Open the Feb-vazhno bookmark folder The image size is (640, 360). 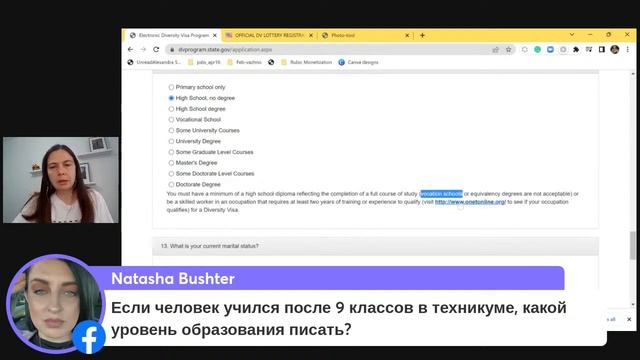(244, 62)
